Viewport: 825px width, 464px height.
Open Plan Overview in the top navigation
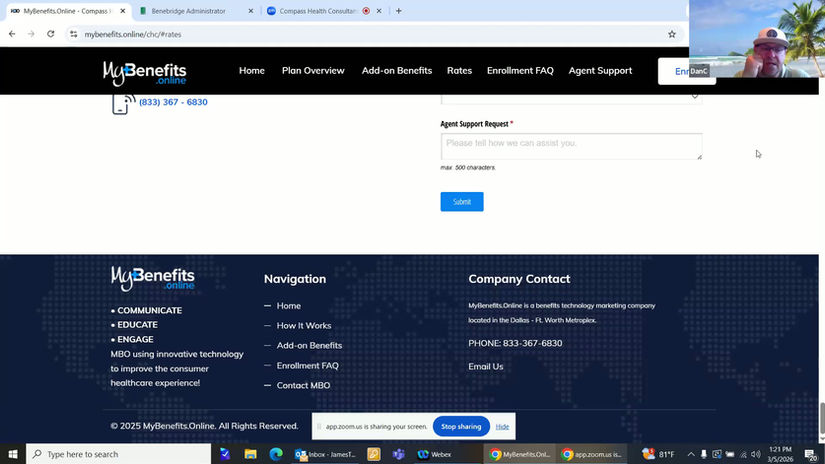(313, 70)
